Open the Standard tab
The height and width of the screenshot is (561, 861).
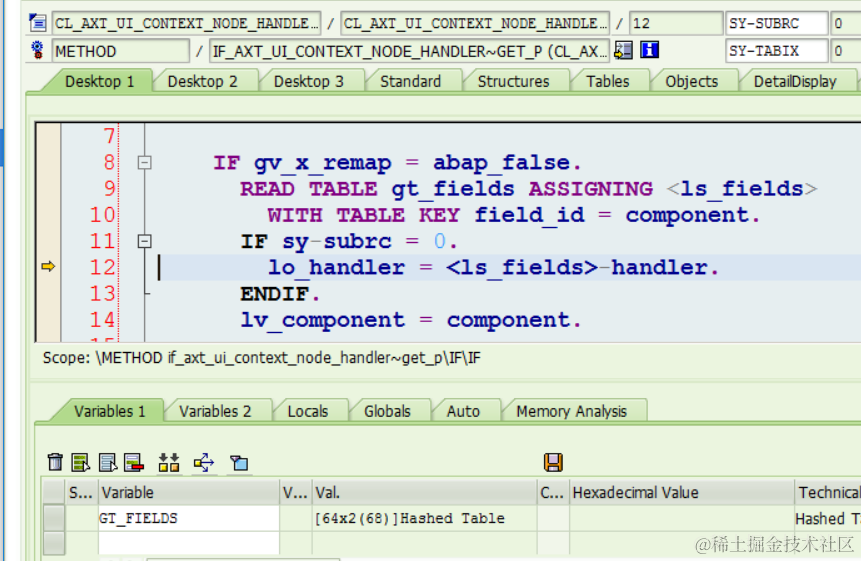(410, 81)
